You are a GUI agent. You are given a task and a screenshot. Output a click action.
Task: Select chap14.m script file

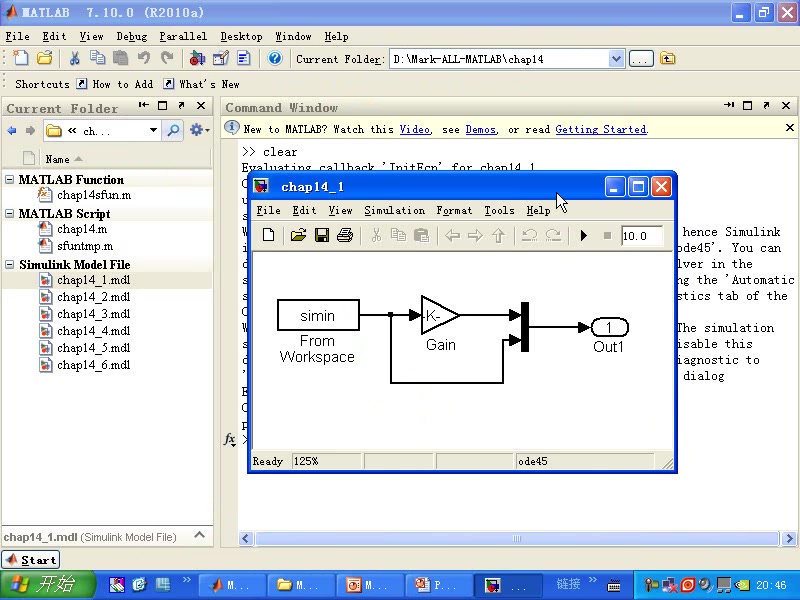coord(82,229)
